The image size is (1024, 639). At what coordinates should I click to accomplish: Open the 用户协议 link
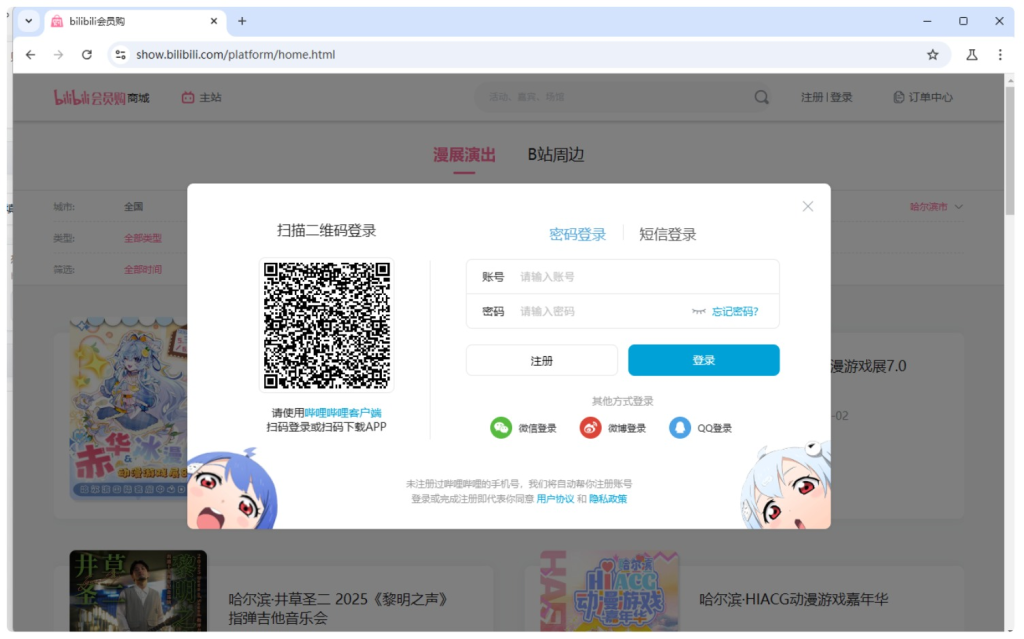555,499
